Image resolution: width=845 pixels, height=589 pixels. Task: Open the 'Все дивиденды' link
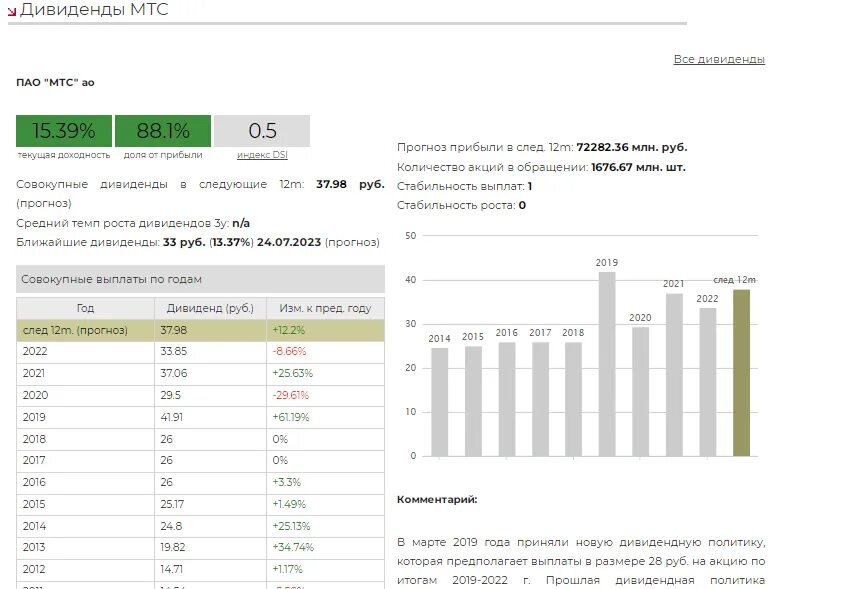tap(719, 59)
